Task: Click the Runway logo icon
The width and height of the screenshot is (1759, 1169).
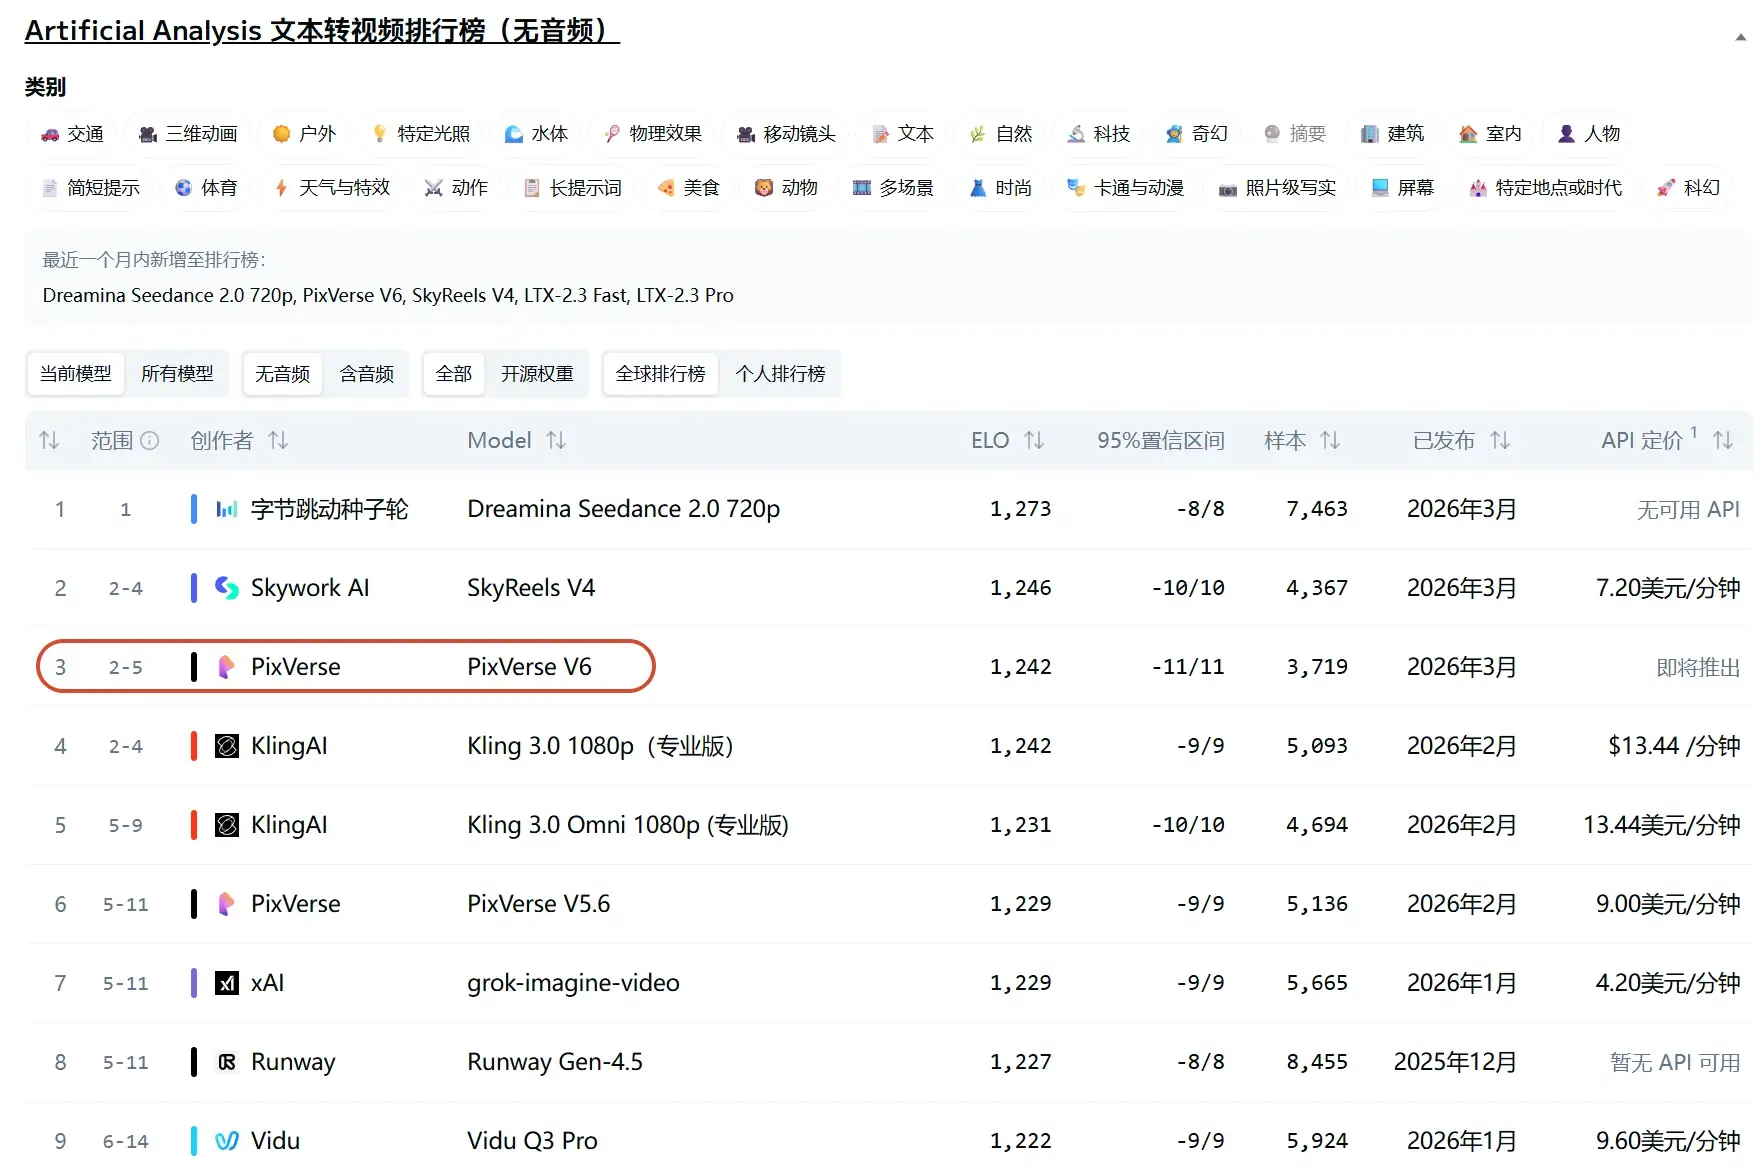Action: tap(227, 1062)
